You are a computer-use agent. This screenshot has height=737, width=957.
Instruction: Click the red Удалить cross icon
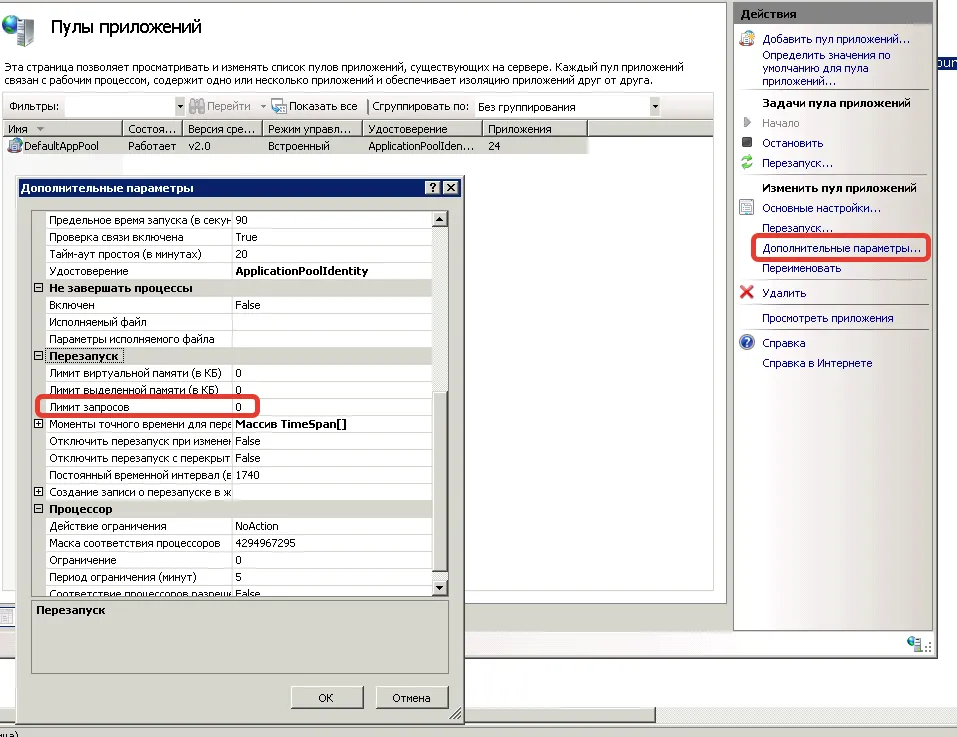pyautogui.click(x=746, y=293)
